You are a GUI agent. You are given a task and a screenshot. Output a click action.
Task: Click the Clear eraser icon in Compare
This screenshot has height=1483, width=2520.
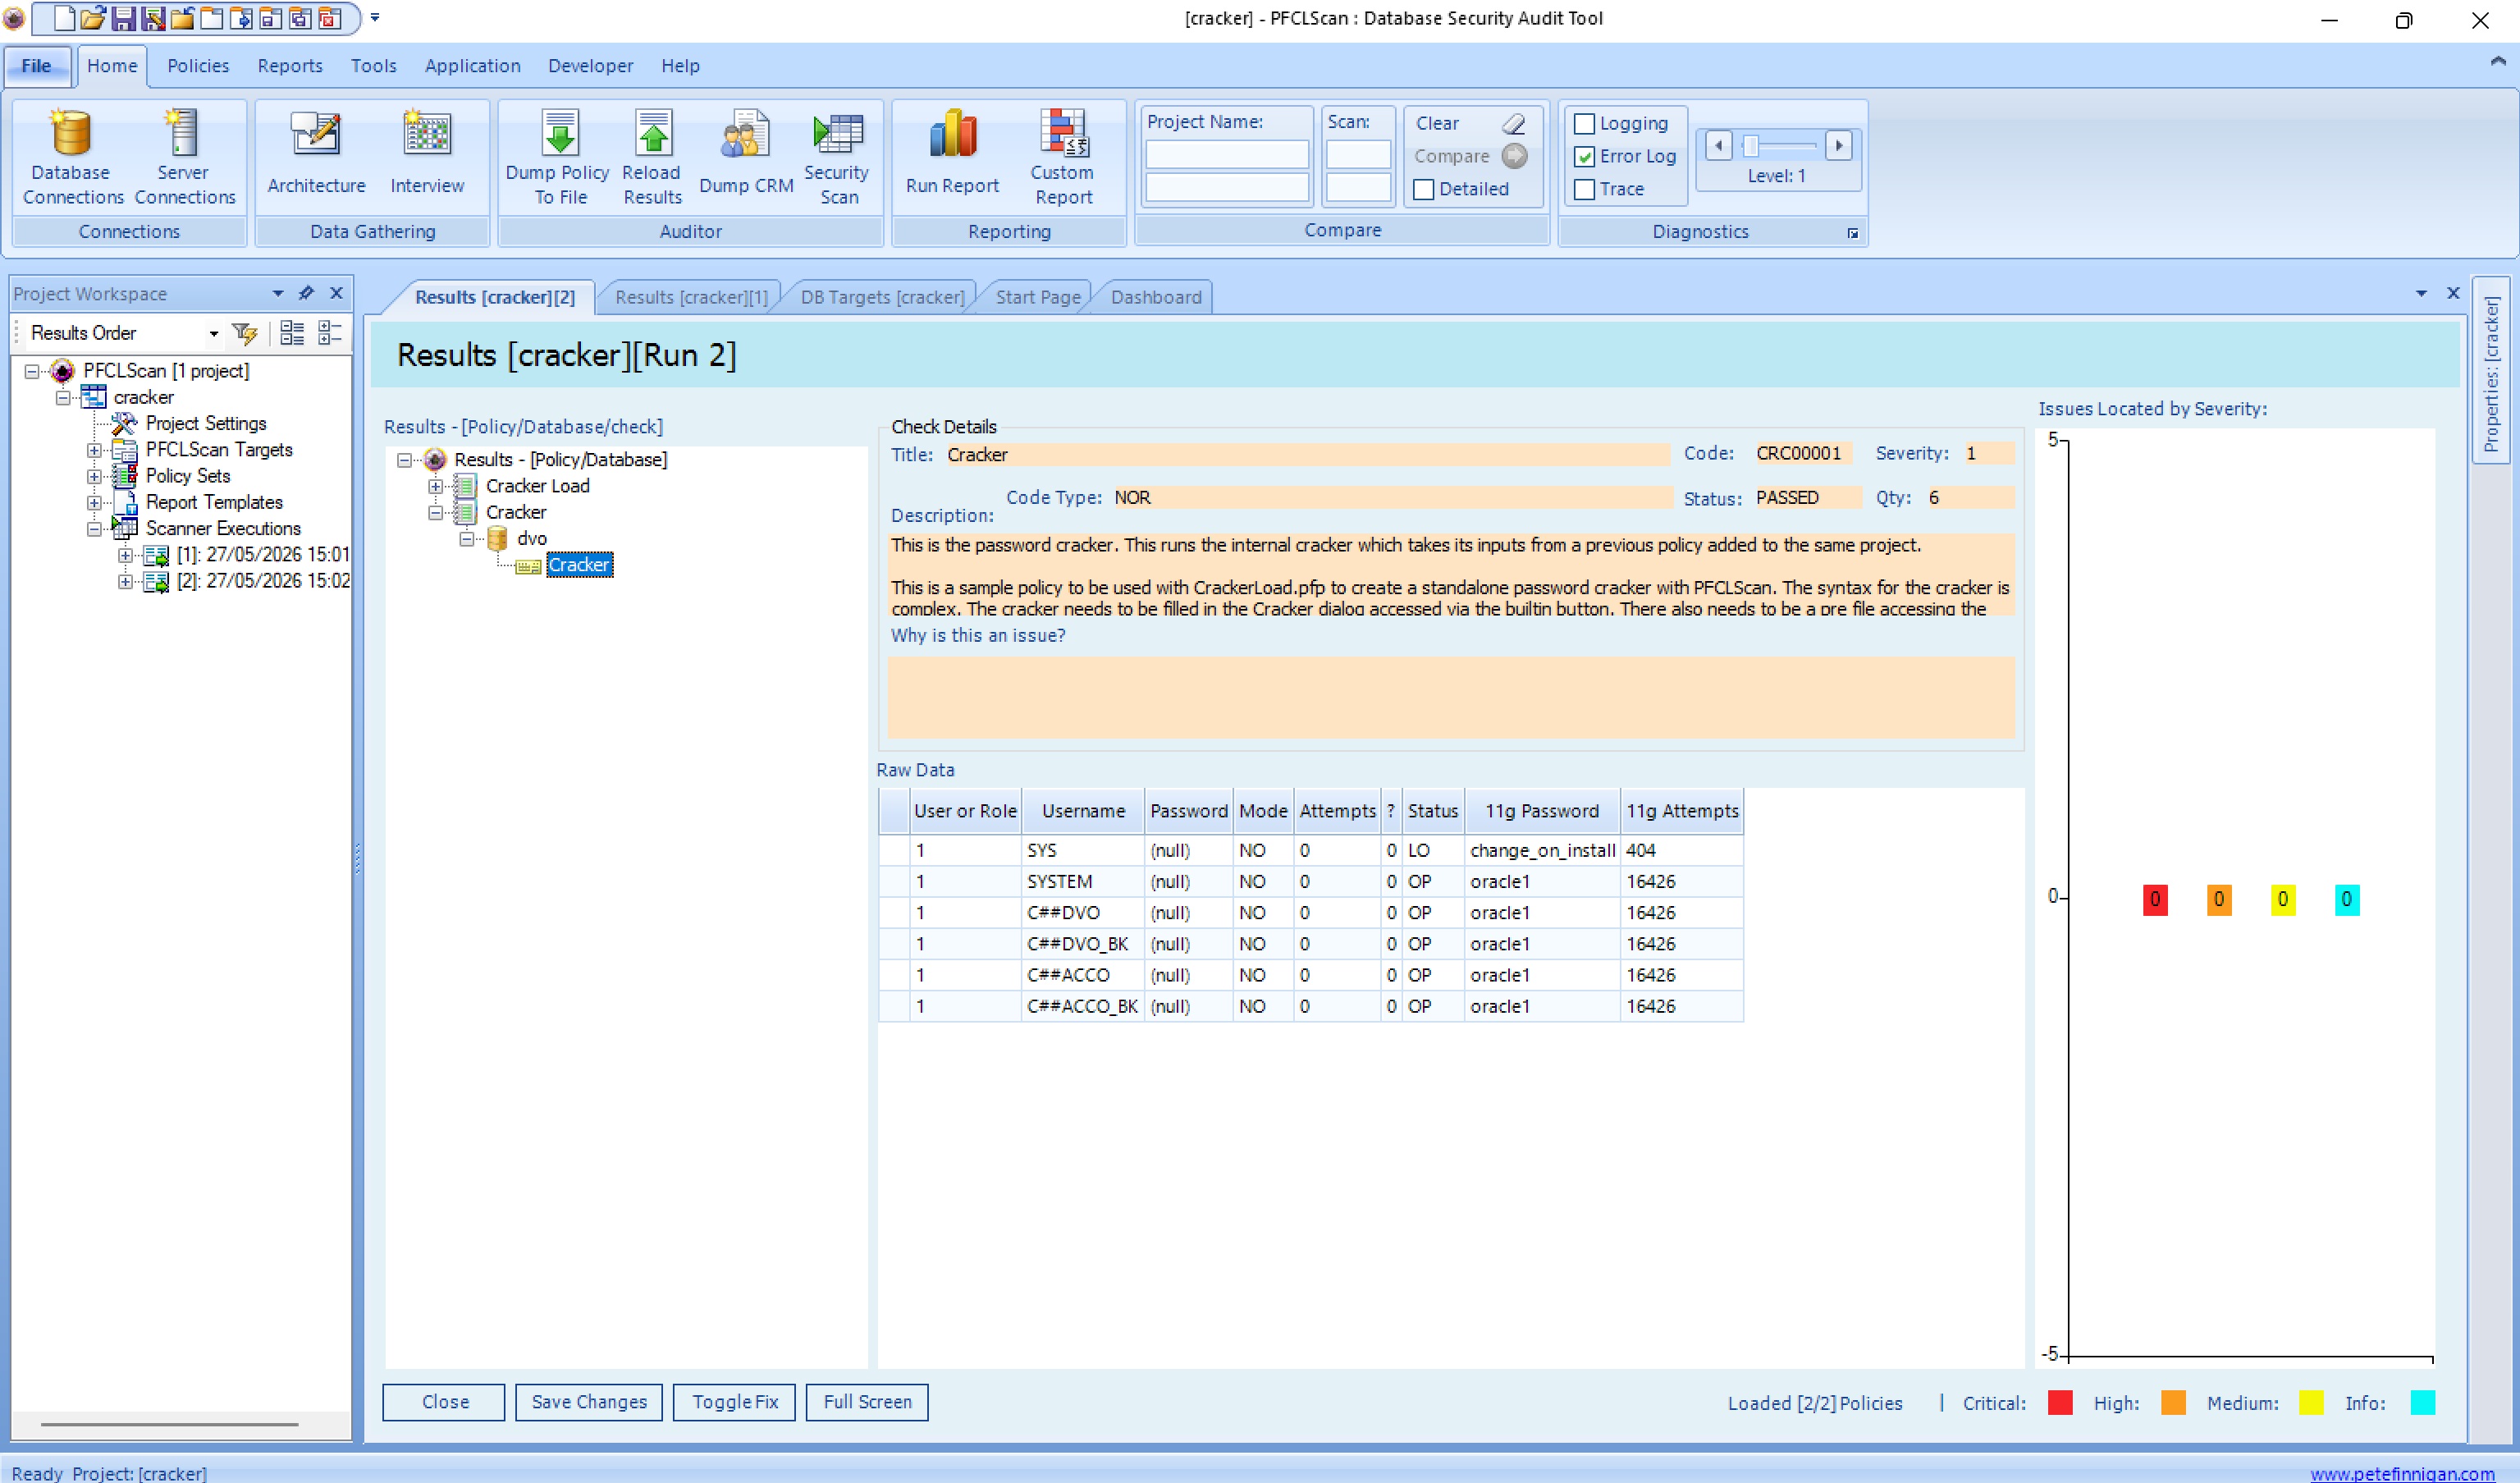(x=1514, y=123)
